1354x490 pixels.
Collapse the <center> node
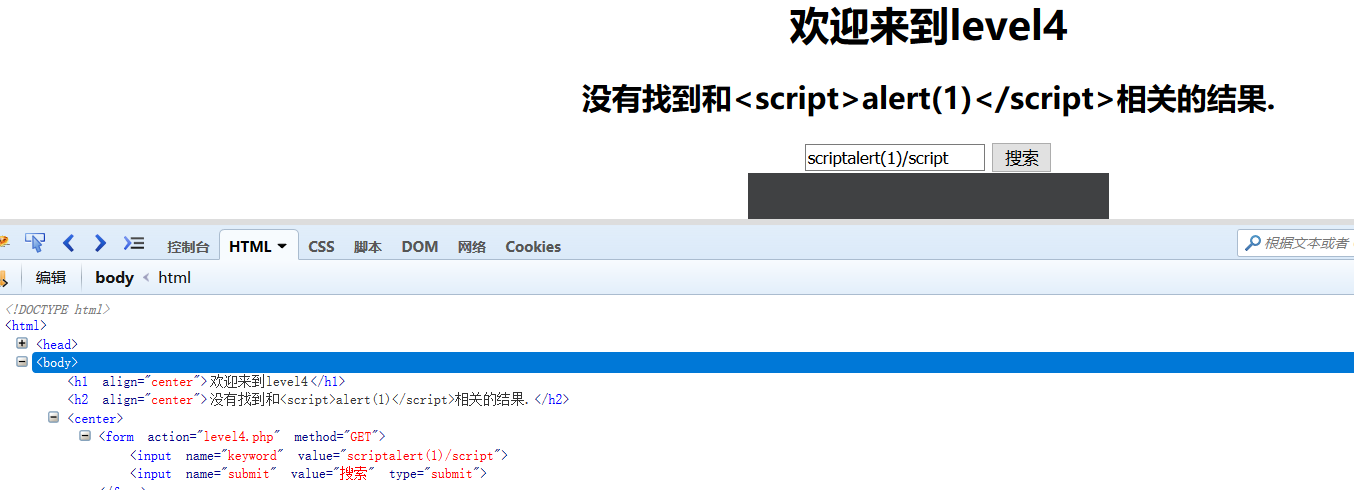54,418
